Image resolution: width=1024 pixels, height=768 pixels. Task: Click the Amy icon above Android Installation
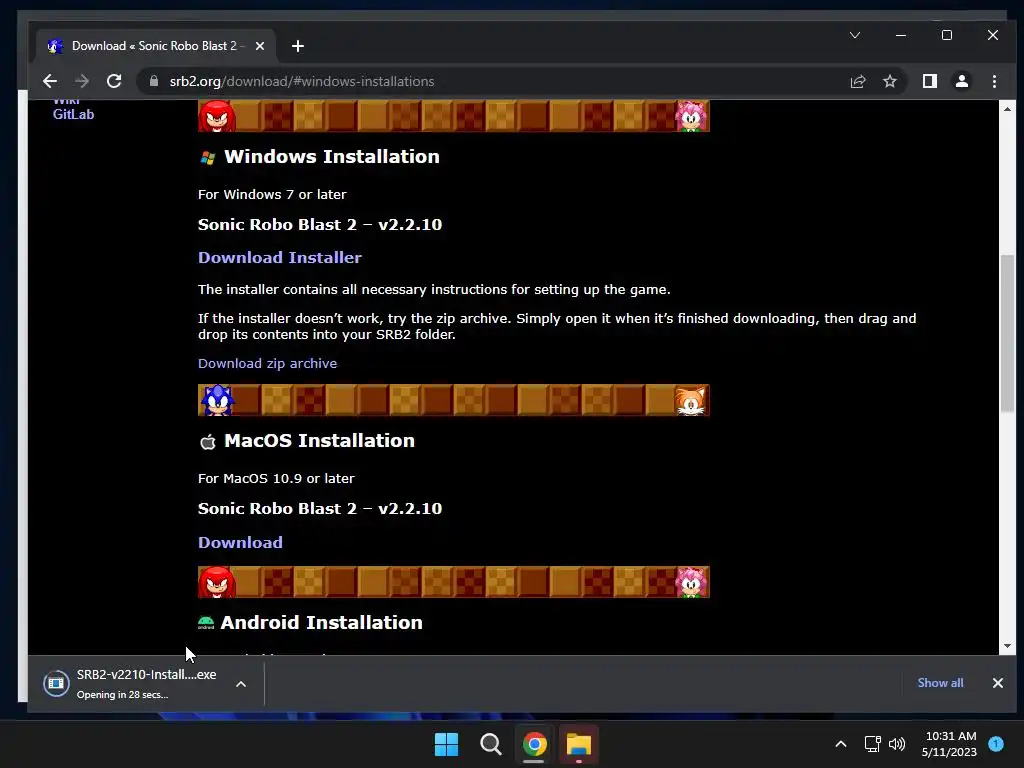click(691, 582)
